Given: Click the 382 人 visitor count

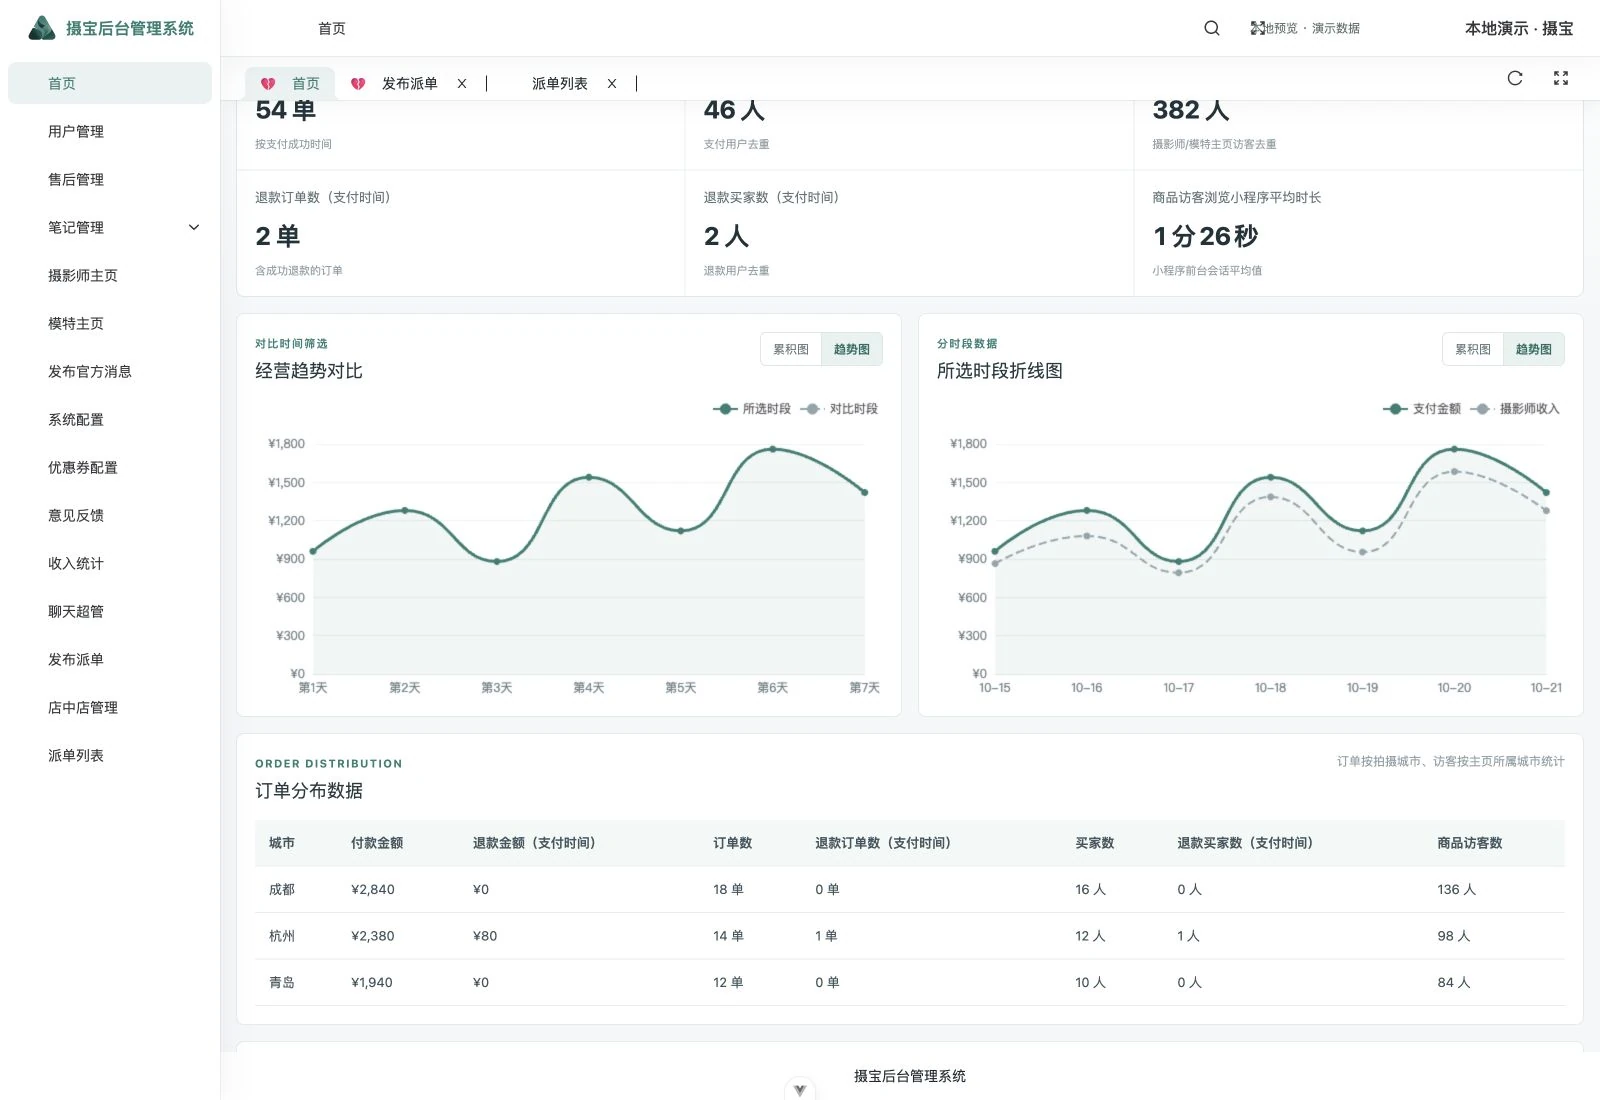Looking at the screenshot, I should [x=1191, y=110].
